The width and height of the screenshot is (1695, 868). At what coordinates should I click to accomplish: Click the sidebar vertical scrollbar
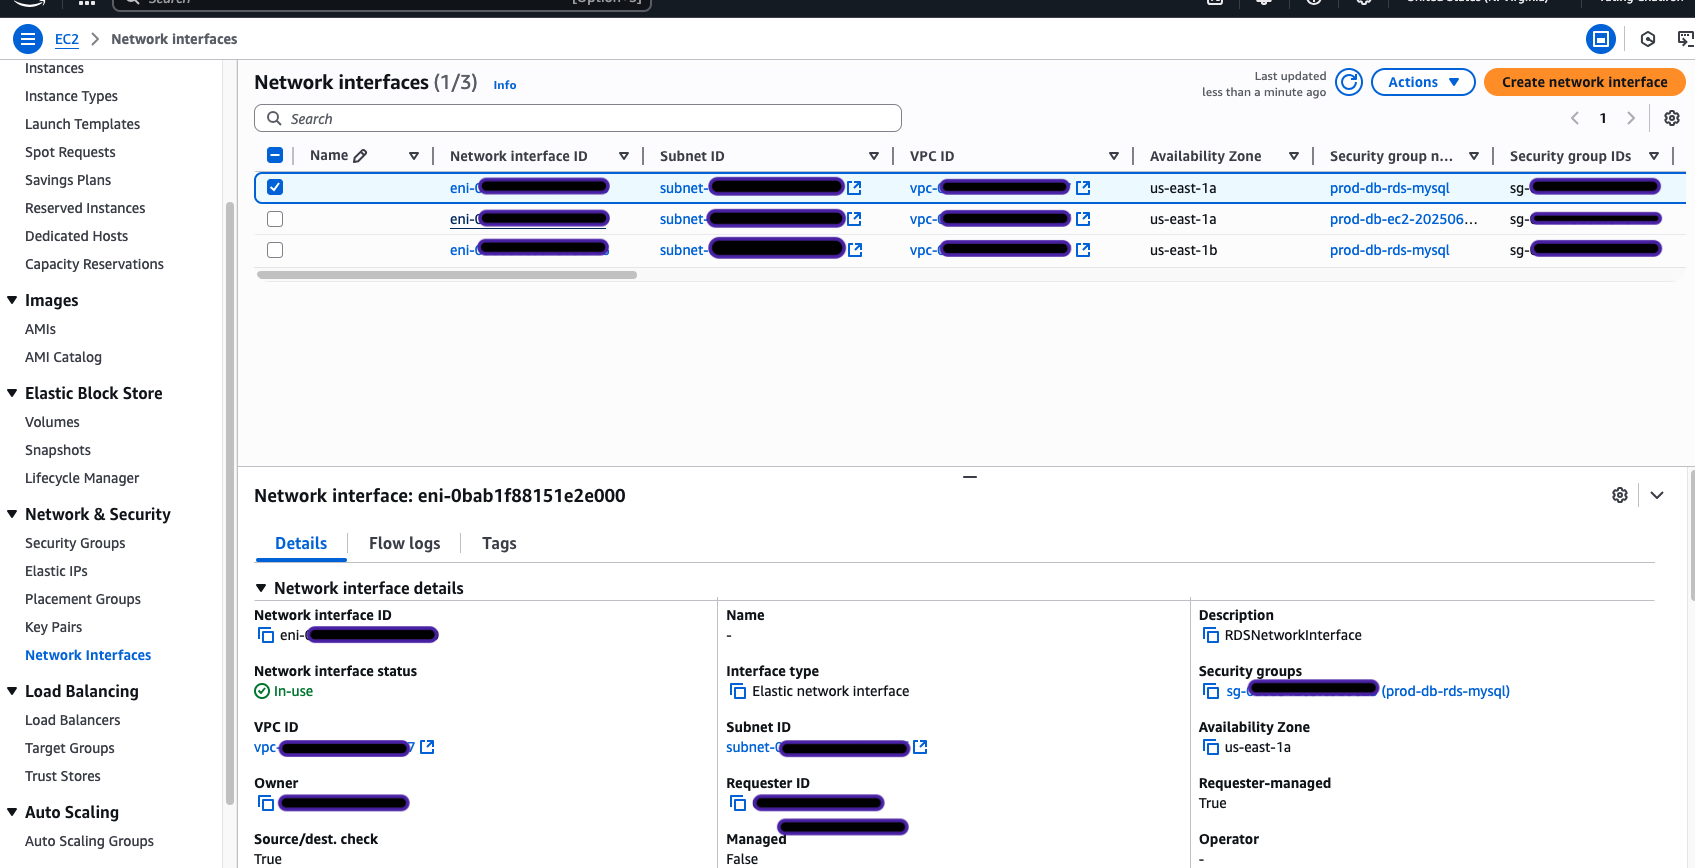[x=230, y=503]
